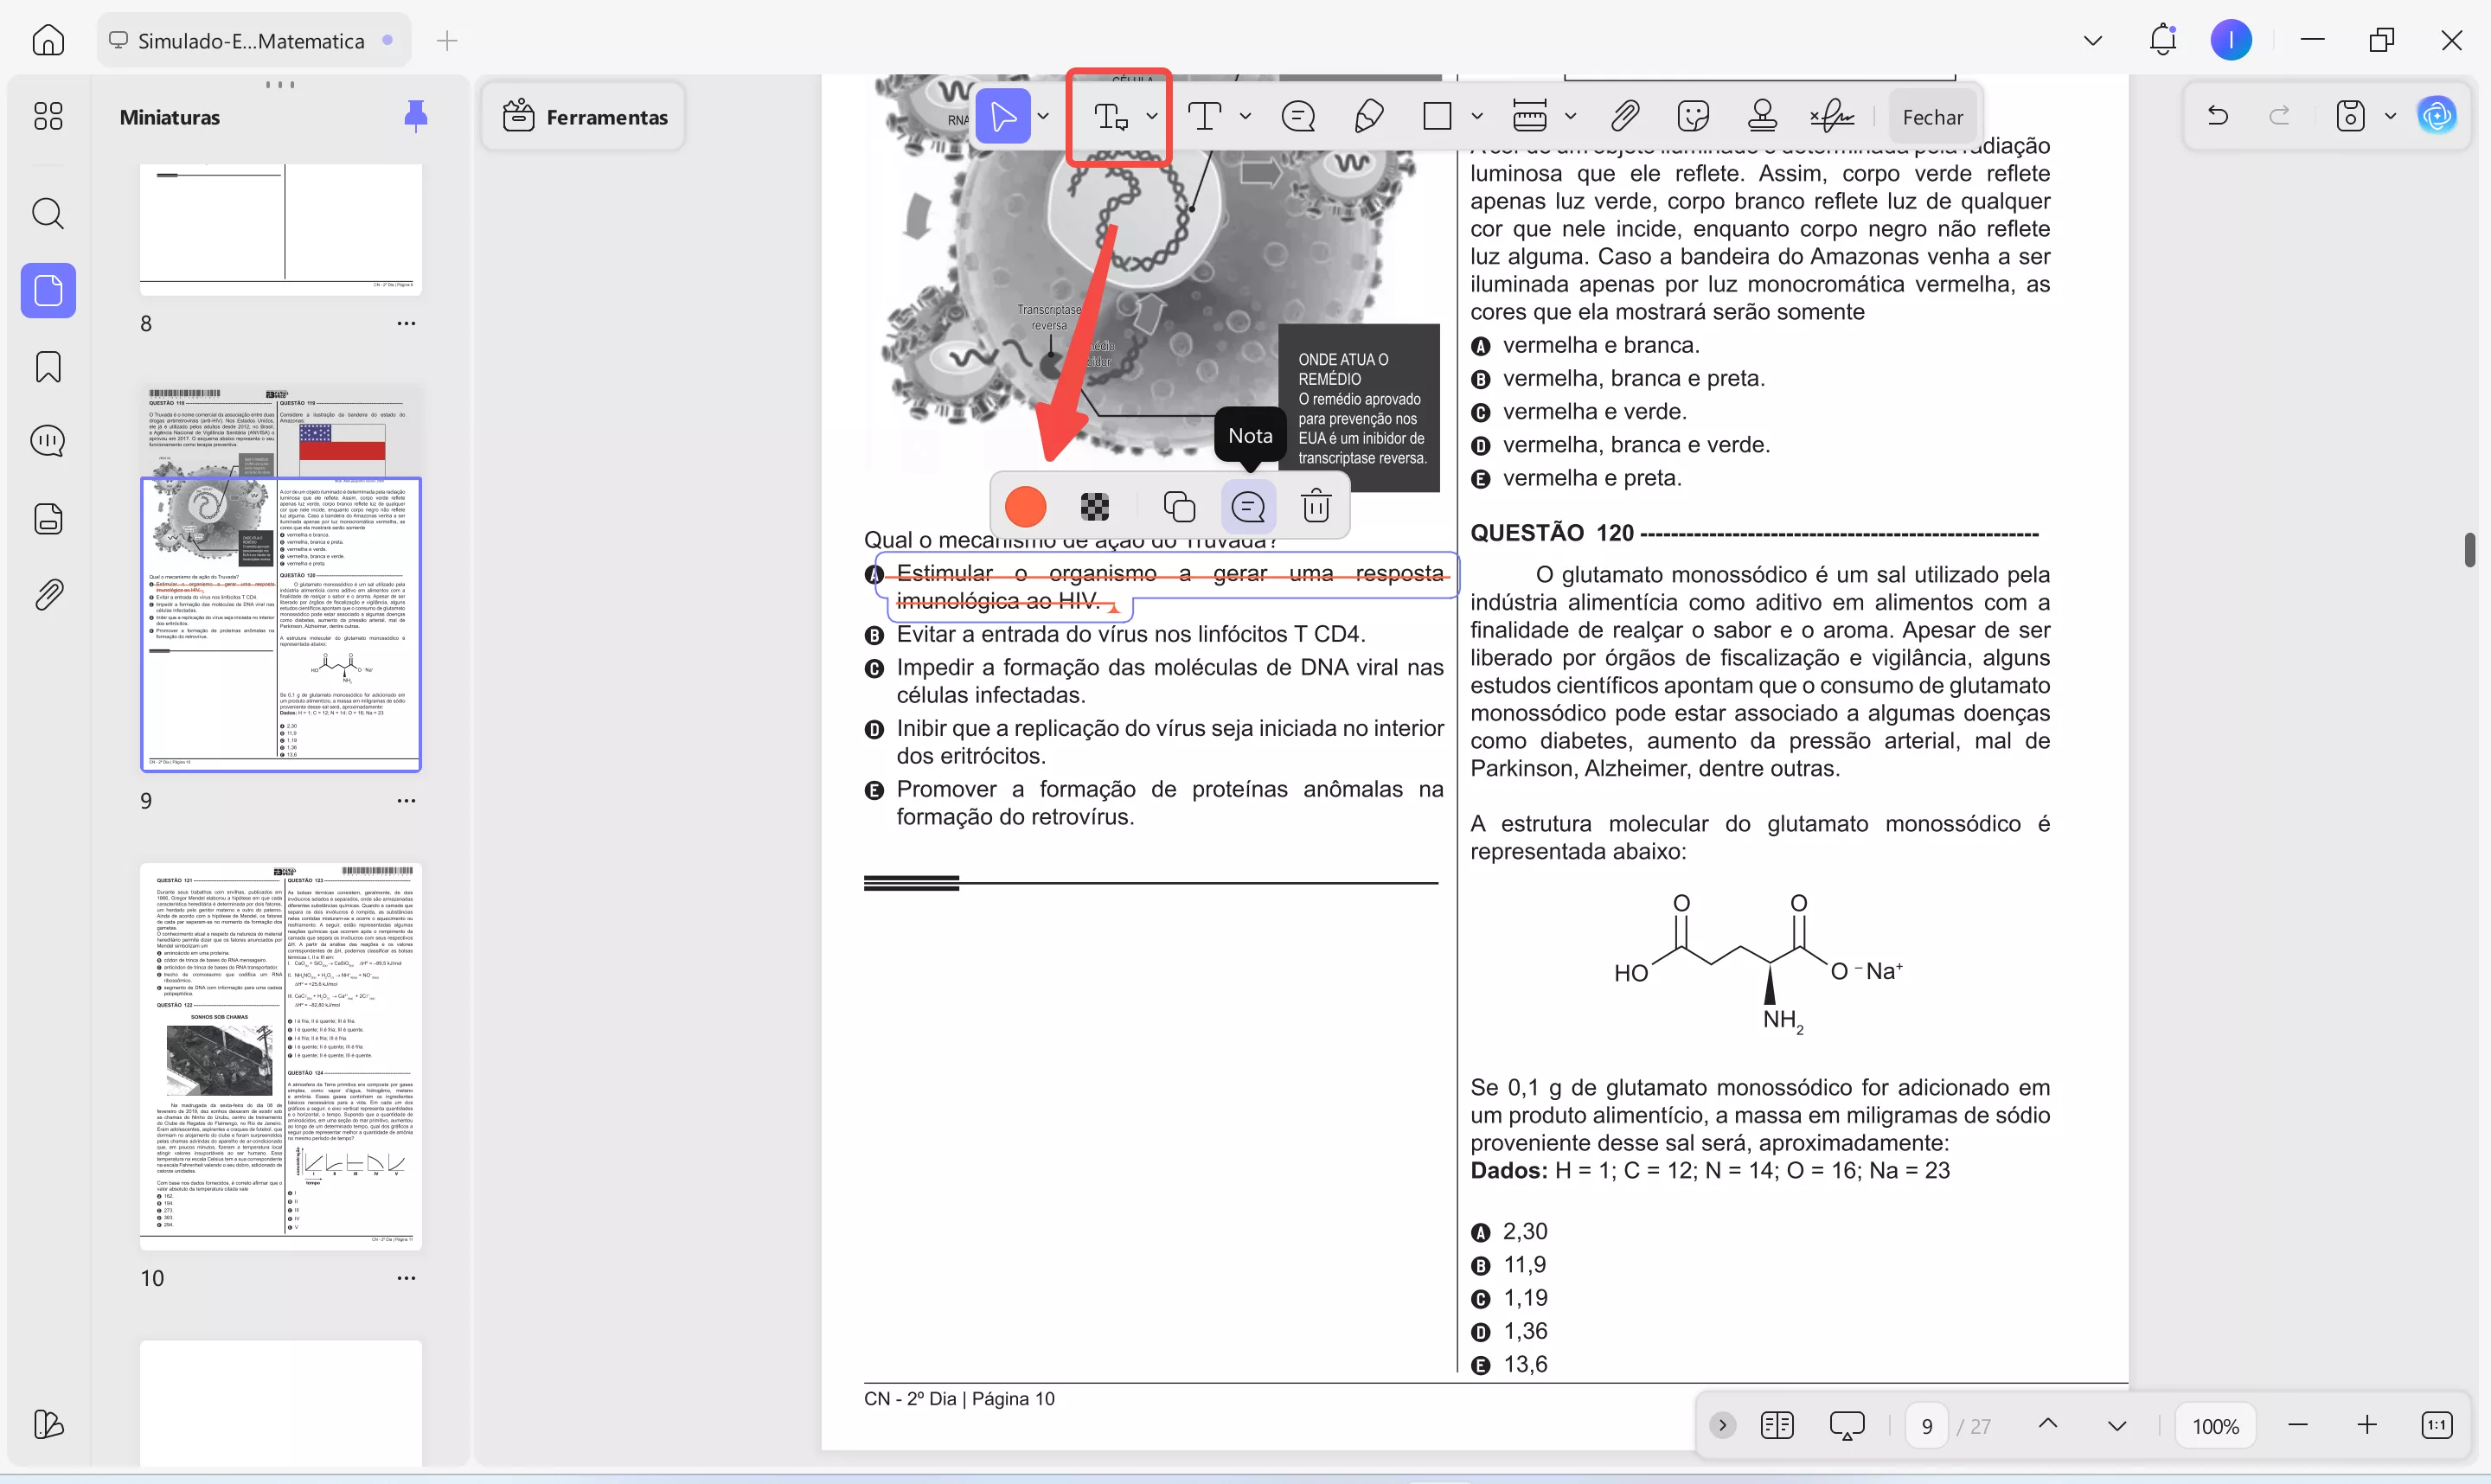Screen dimensions: 2491x1484
Task: Copy the annotation using the duplicate icon
Action: click(x=1179, y=507)
